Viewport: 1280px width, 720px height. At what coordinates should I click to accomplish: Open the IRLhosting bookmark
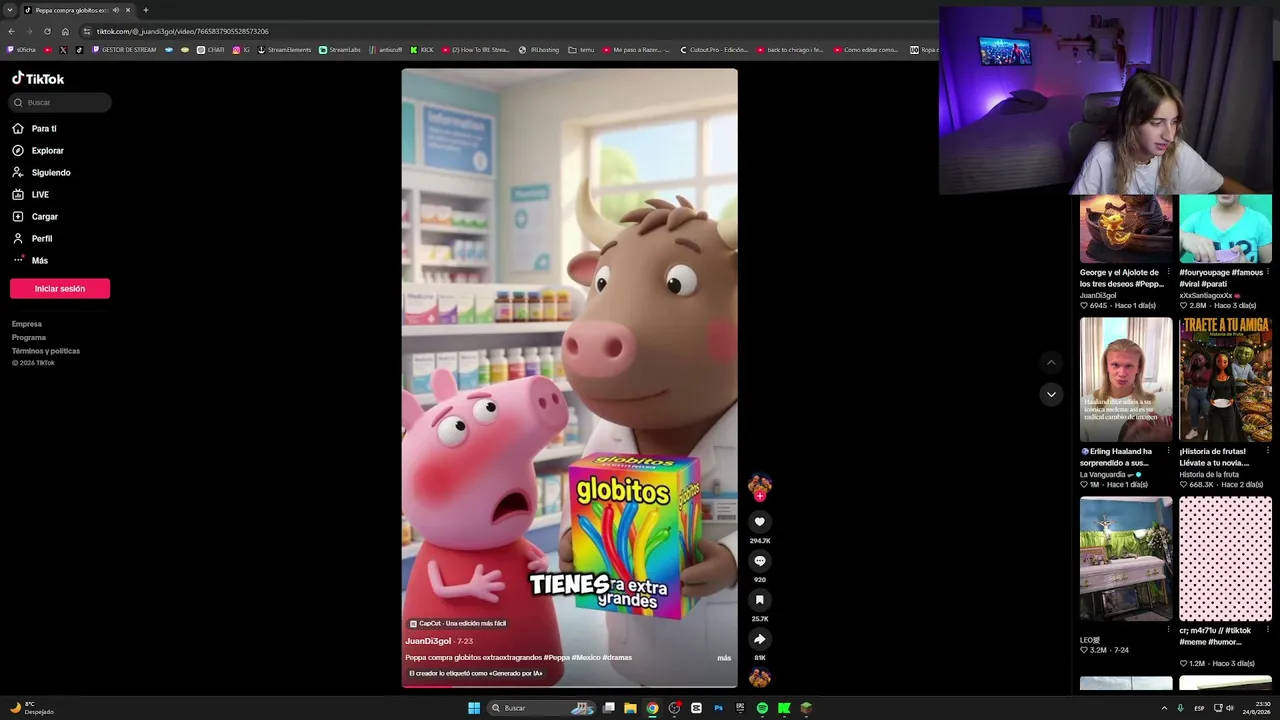click(539, 49)
